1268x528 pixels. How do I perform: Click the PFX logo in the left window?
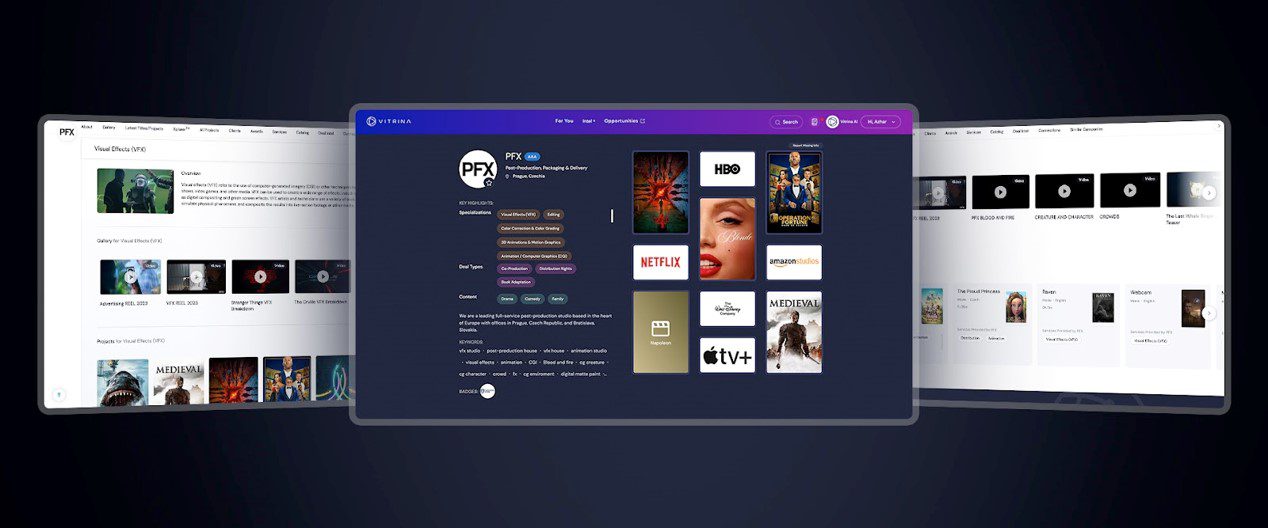(66, 131)
